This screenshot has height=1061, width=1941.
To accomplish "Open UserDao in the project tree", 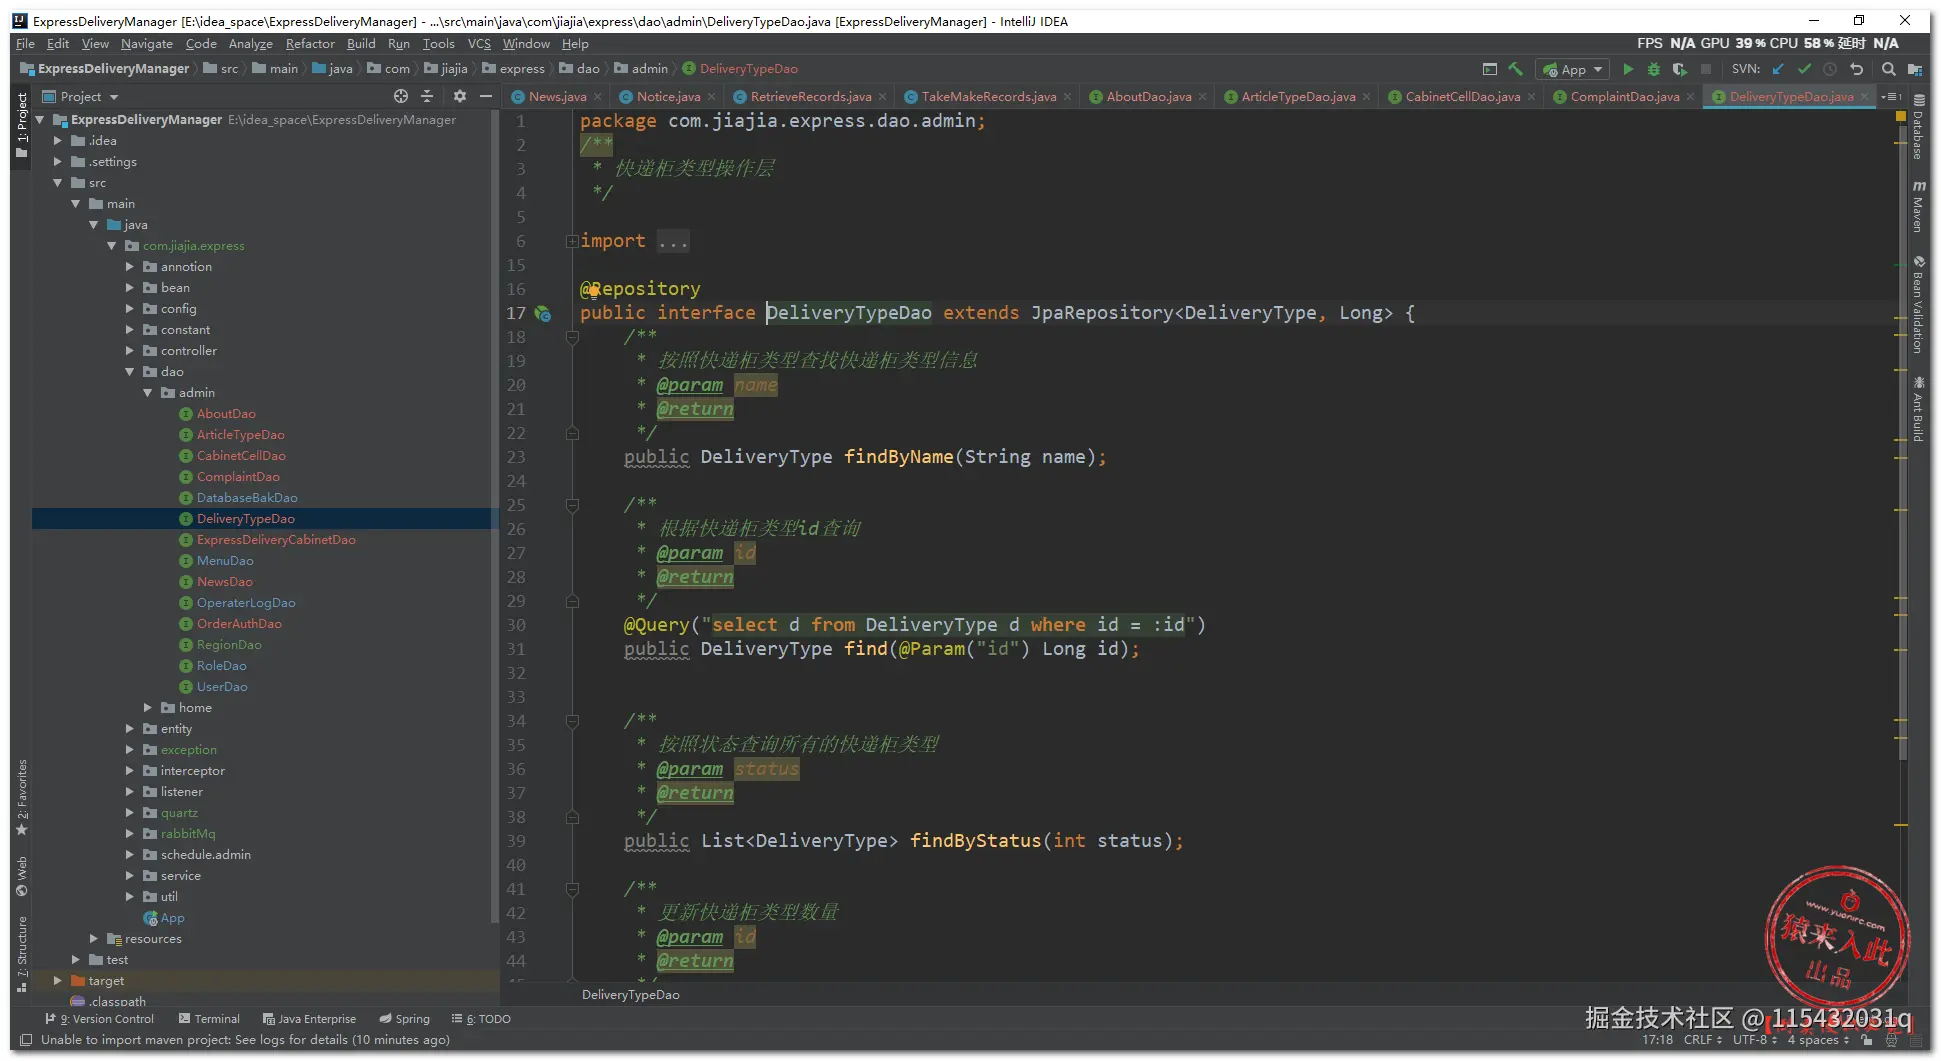I will coord(222,687).
